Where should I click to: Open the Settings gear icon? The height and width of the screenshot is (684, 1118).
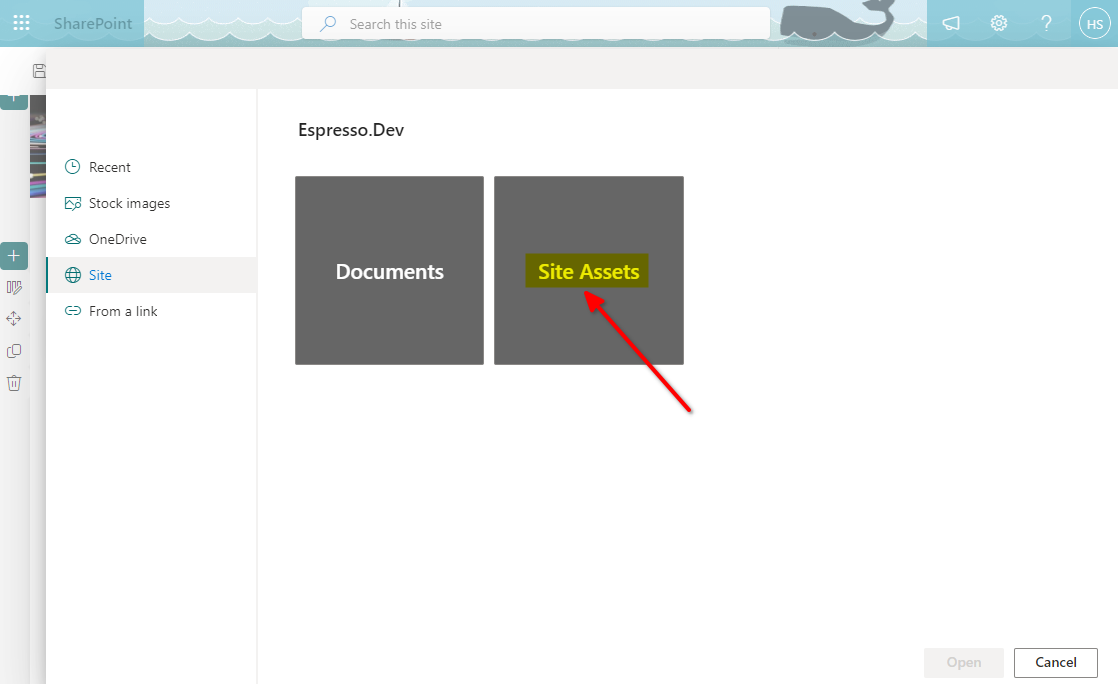point(998,24)
